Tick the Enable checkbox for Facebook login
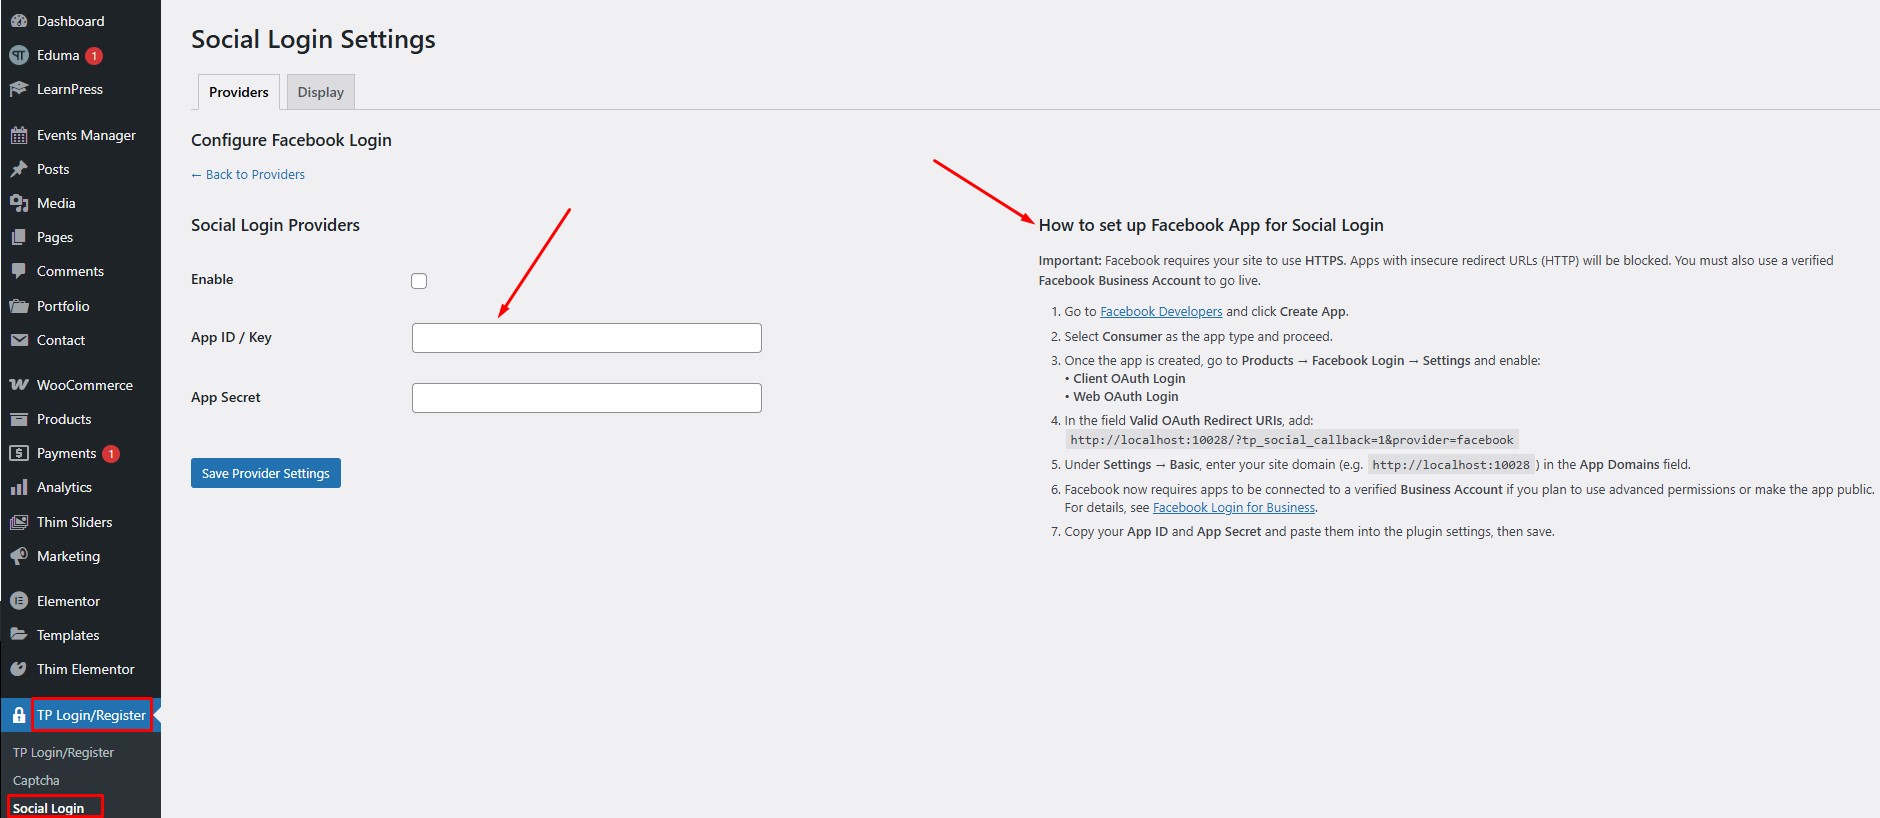The width and height of the screenshot is (1880, 818). (419, 281)
